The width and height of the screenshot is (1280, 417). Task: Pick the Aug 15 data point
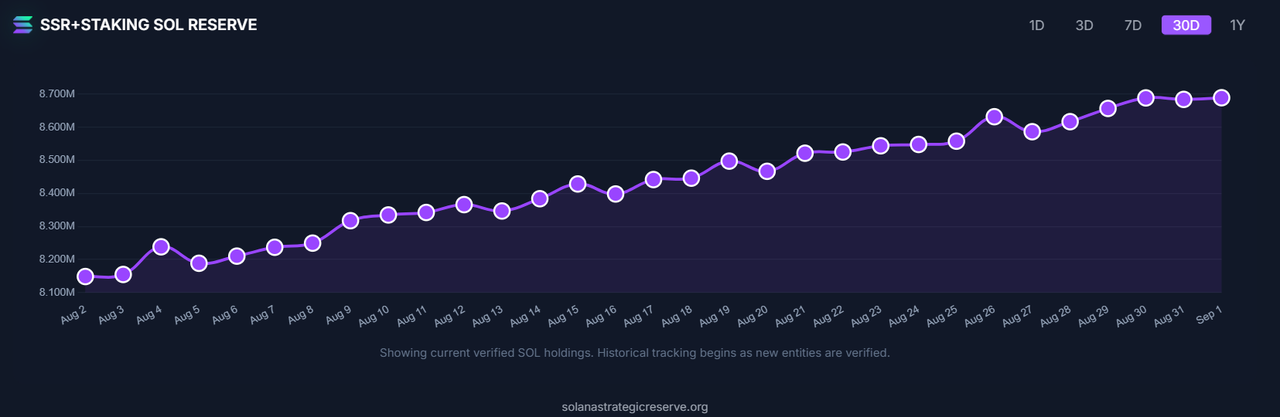[x=577, y=184]
